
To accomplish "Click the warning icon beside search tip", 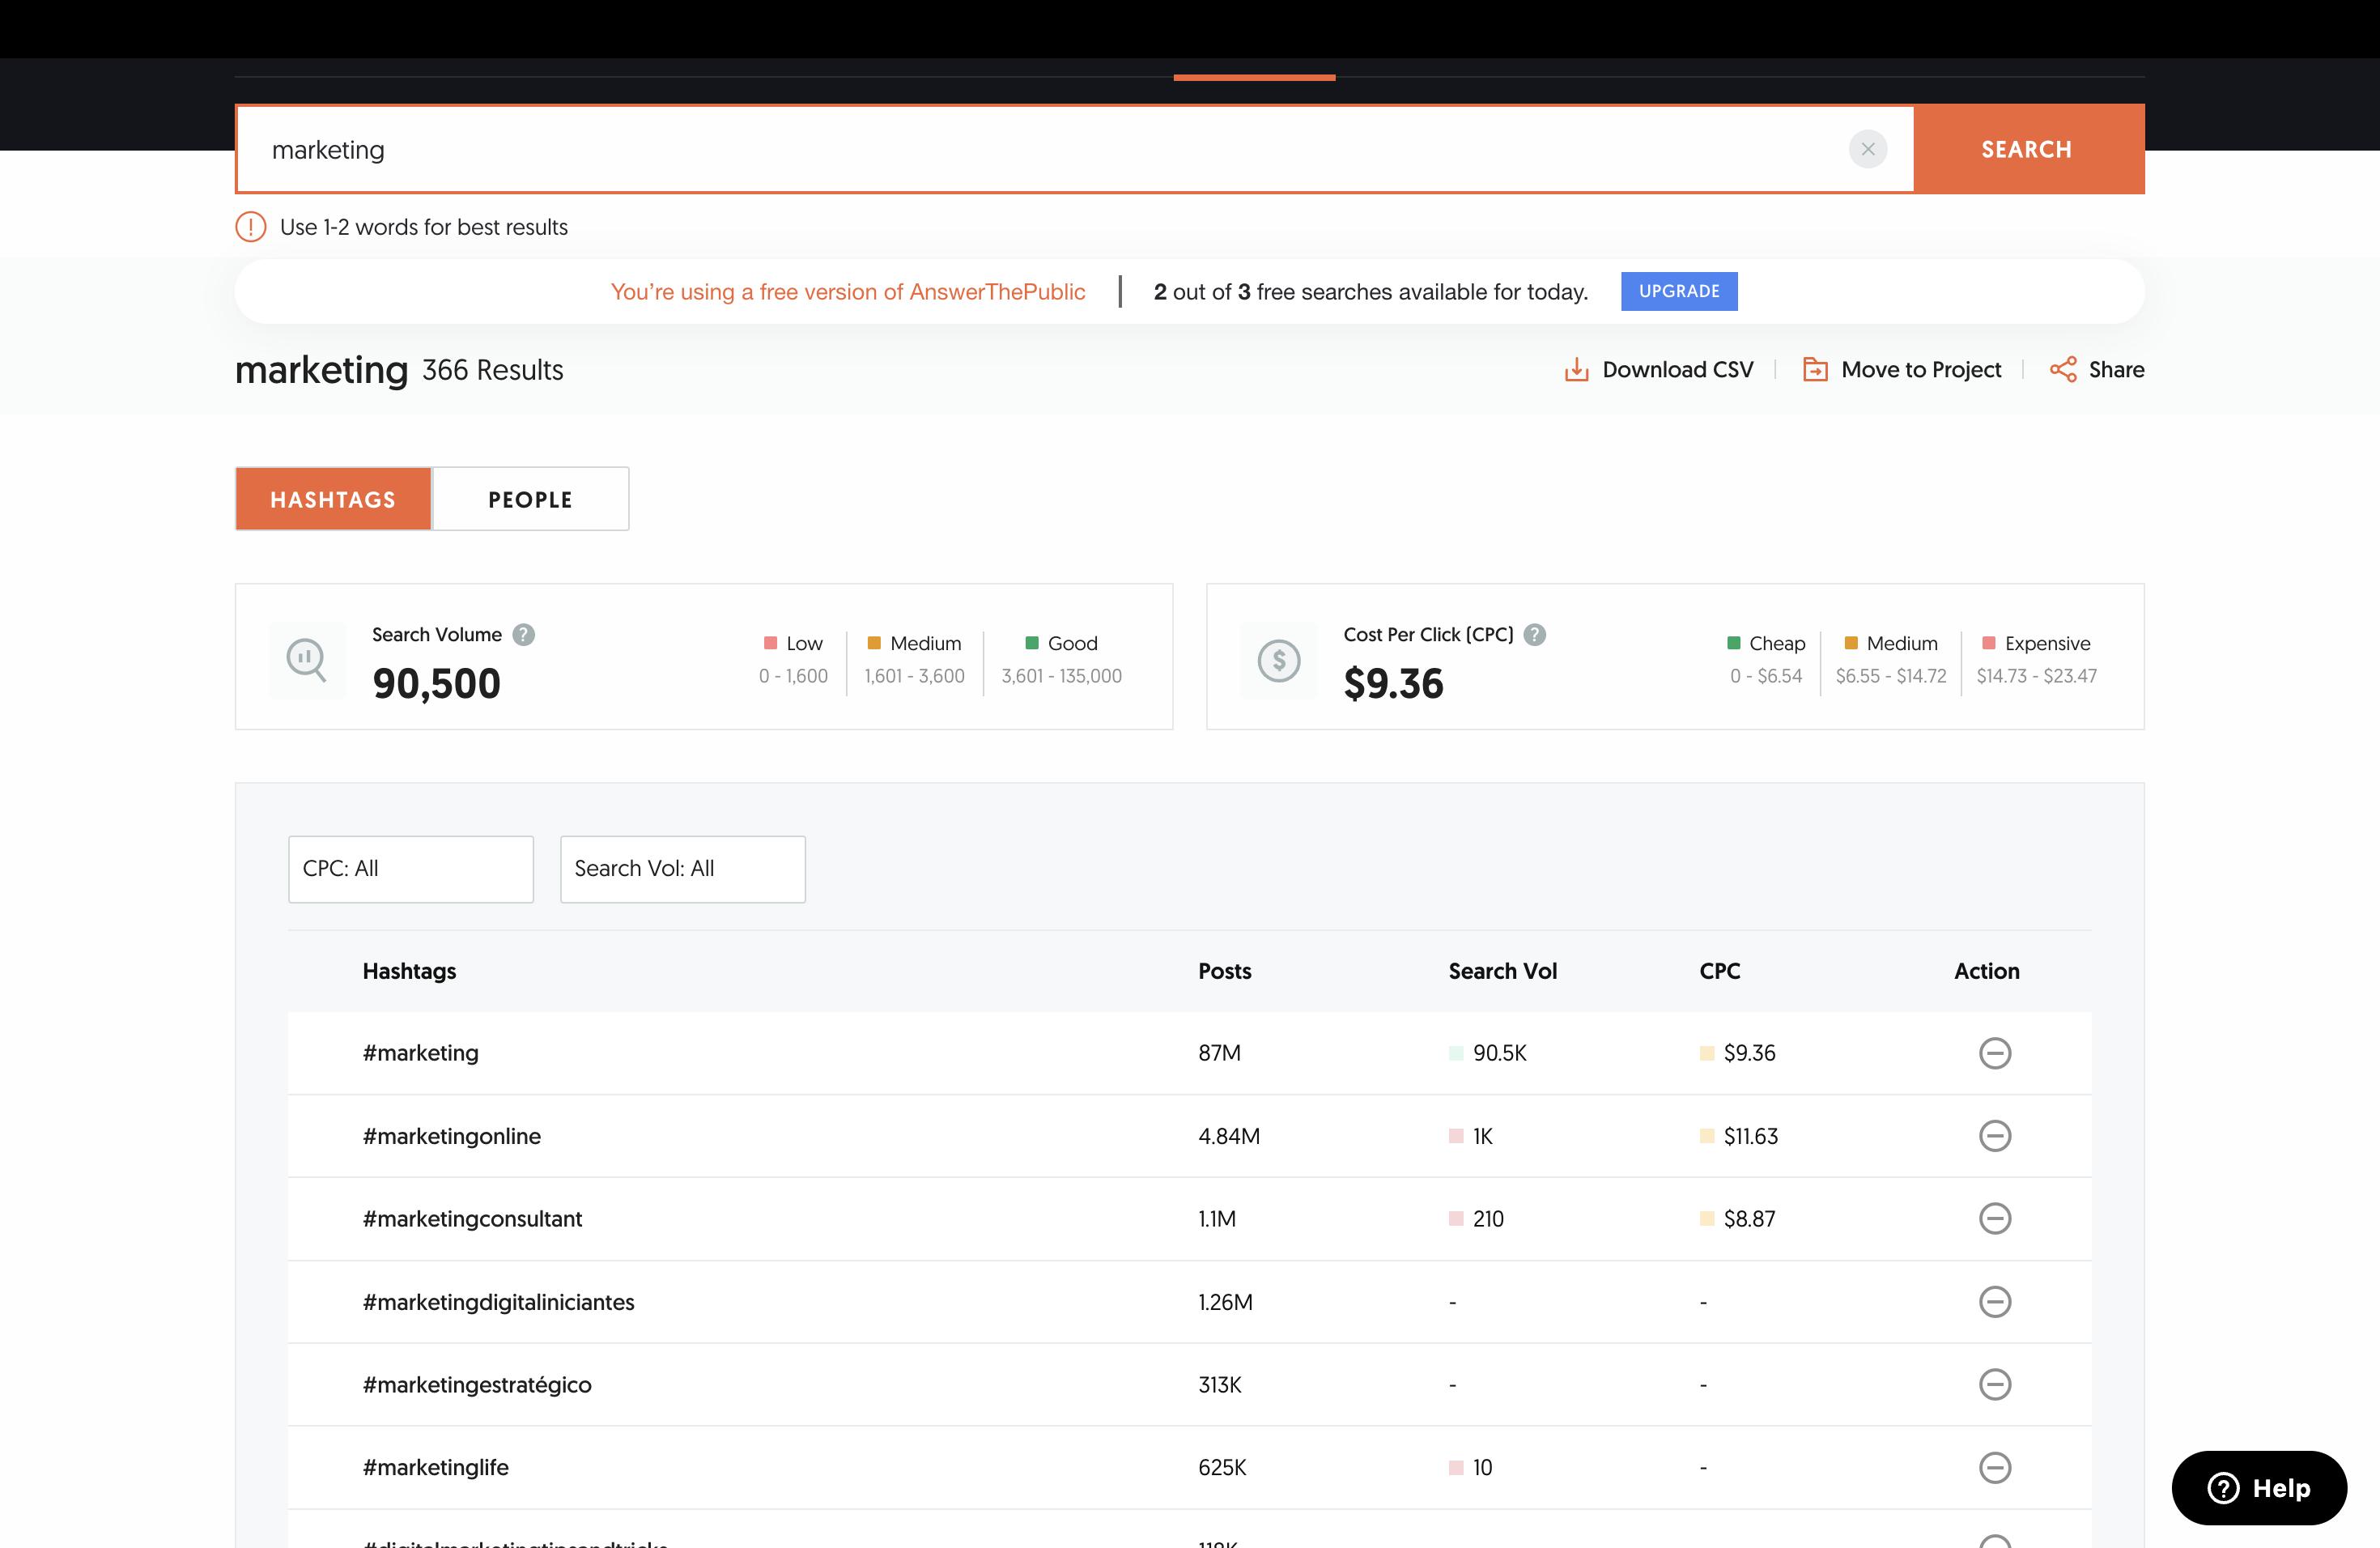I will (x=250, y=227).
